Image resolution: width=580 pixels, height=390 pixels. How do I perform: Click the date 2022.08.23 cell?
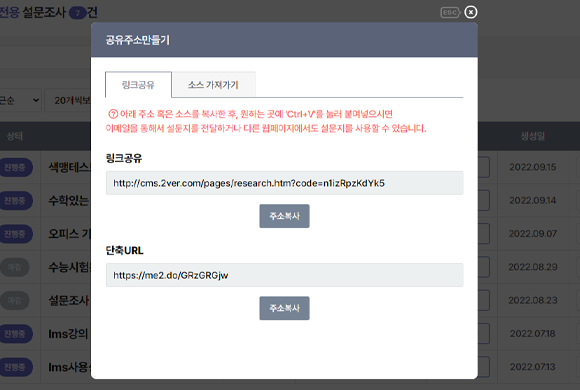click(x=533, y=300)
